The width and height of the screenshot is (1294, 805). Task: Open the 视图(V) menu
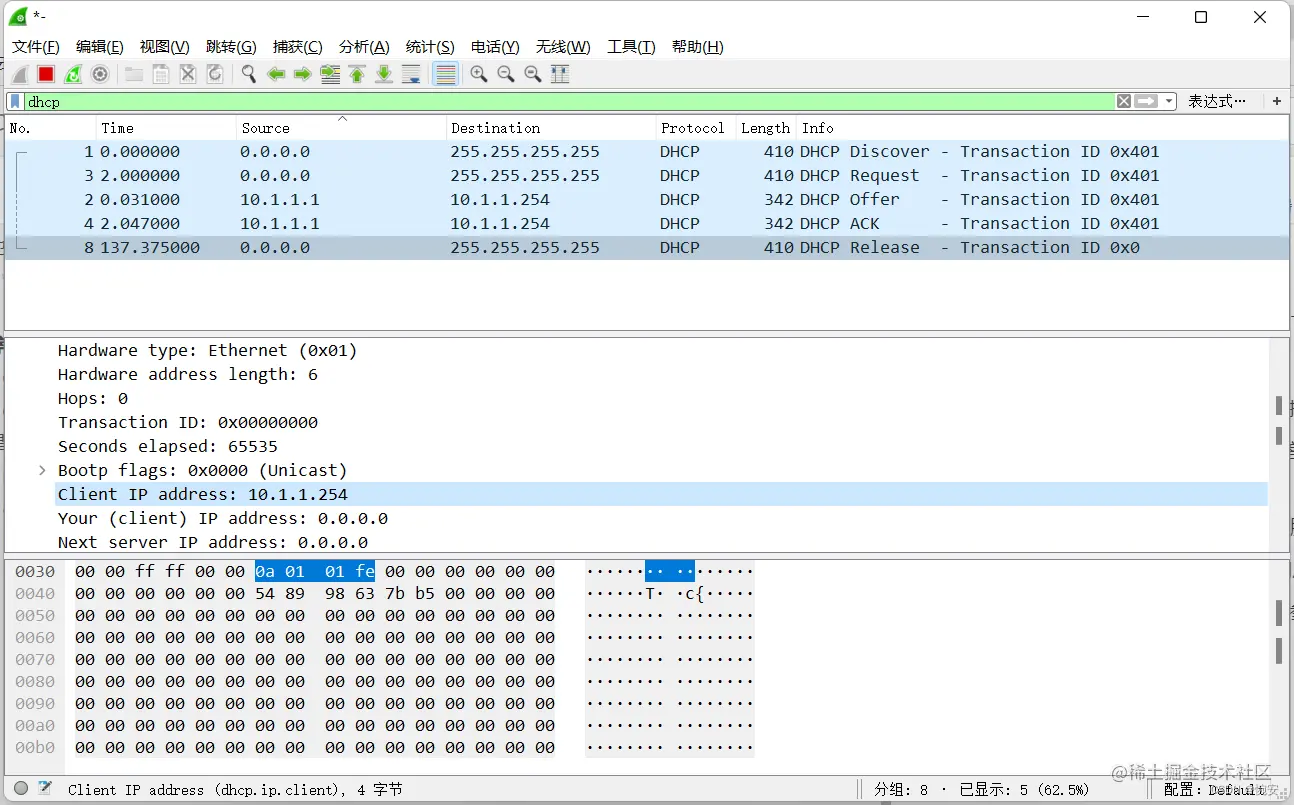click(x=165, y=47)
